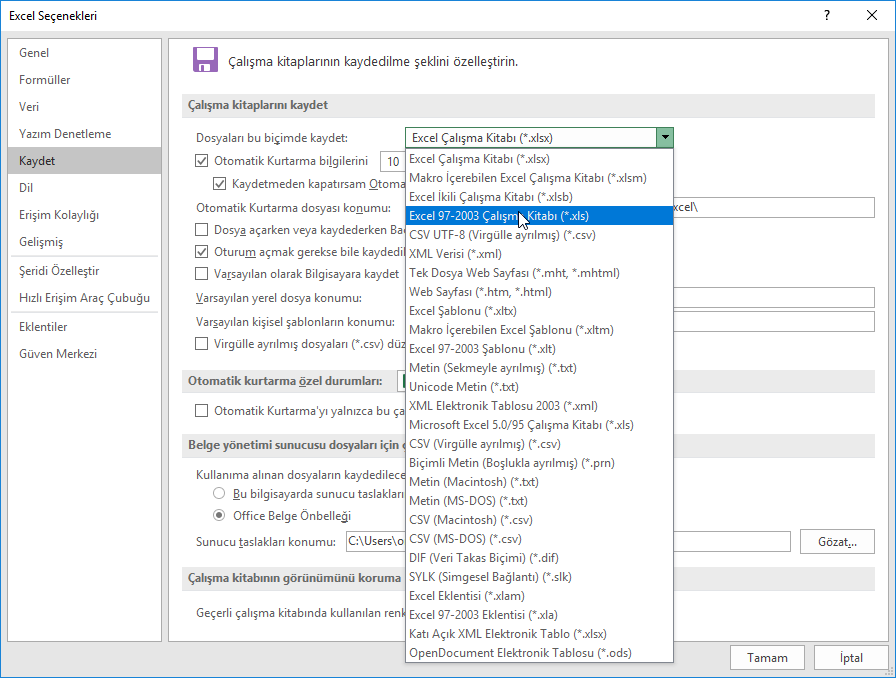Click Otomatik Kurtarma dosyası konumu field
Image resolution: width=896 pixels, height=678 pixels.
tap(774, 208)
